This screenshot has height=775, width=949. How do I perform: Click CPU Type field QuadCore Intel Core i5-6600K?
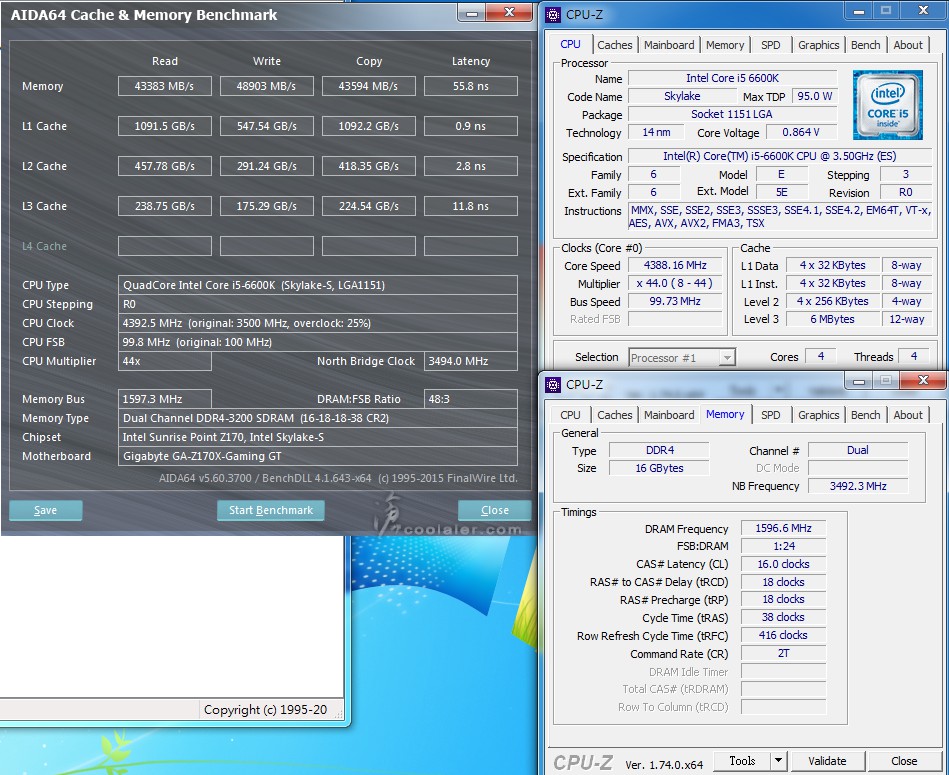318,285
